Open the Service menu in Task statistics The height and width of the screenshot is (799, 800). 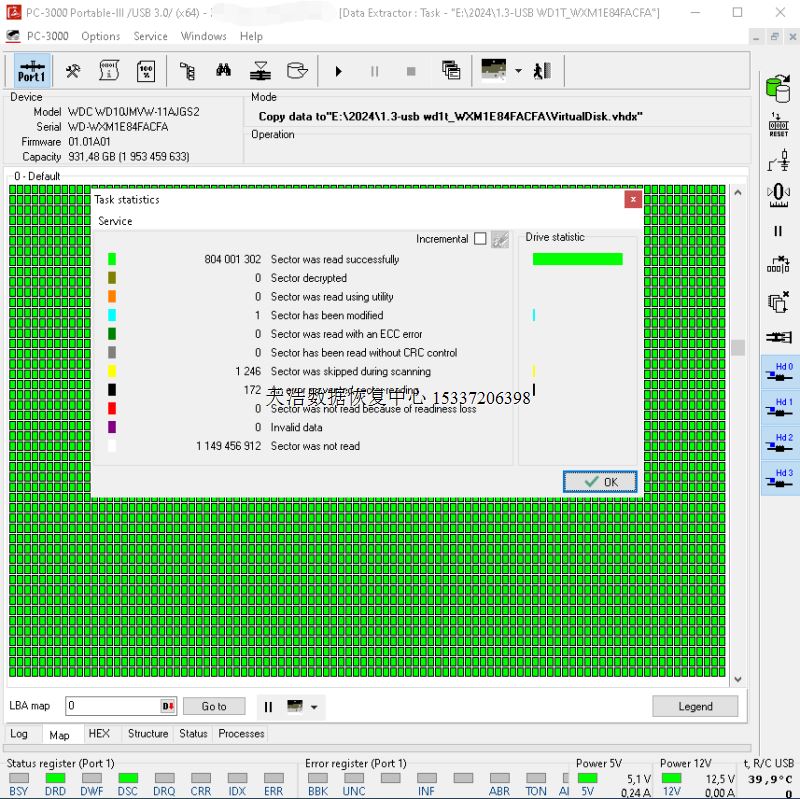[x=115, y=221]
